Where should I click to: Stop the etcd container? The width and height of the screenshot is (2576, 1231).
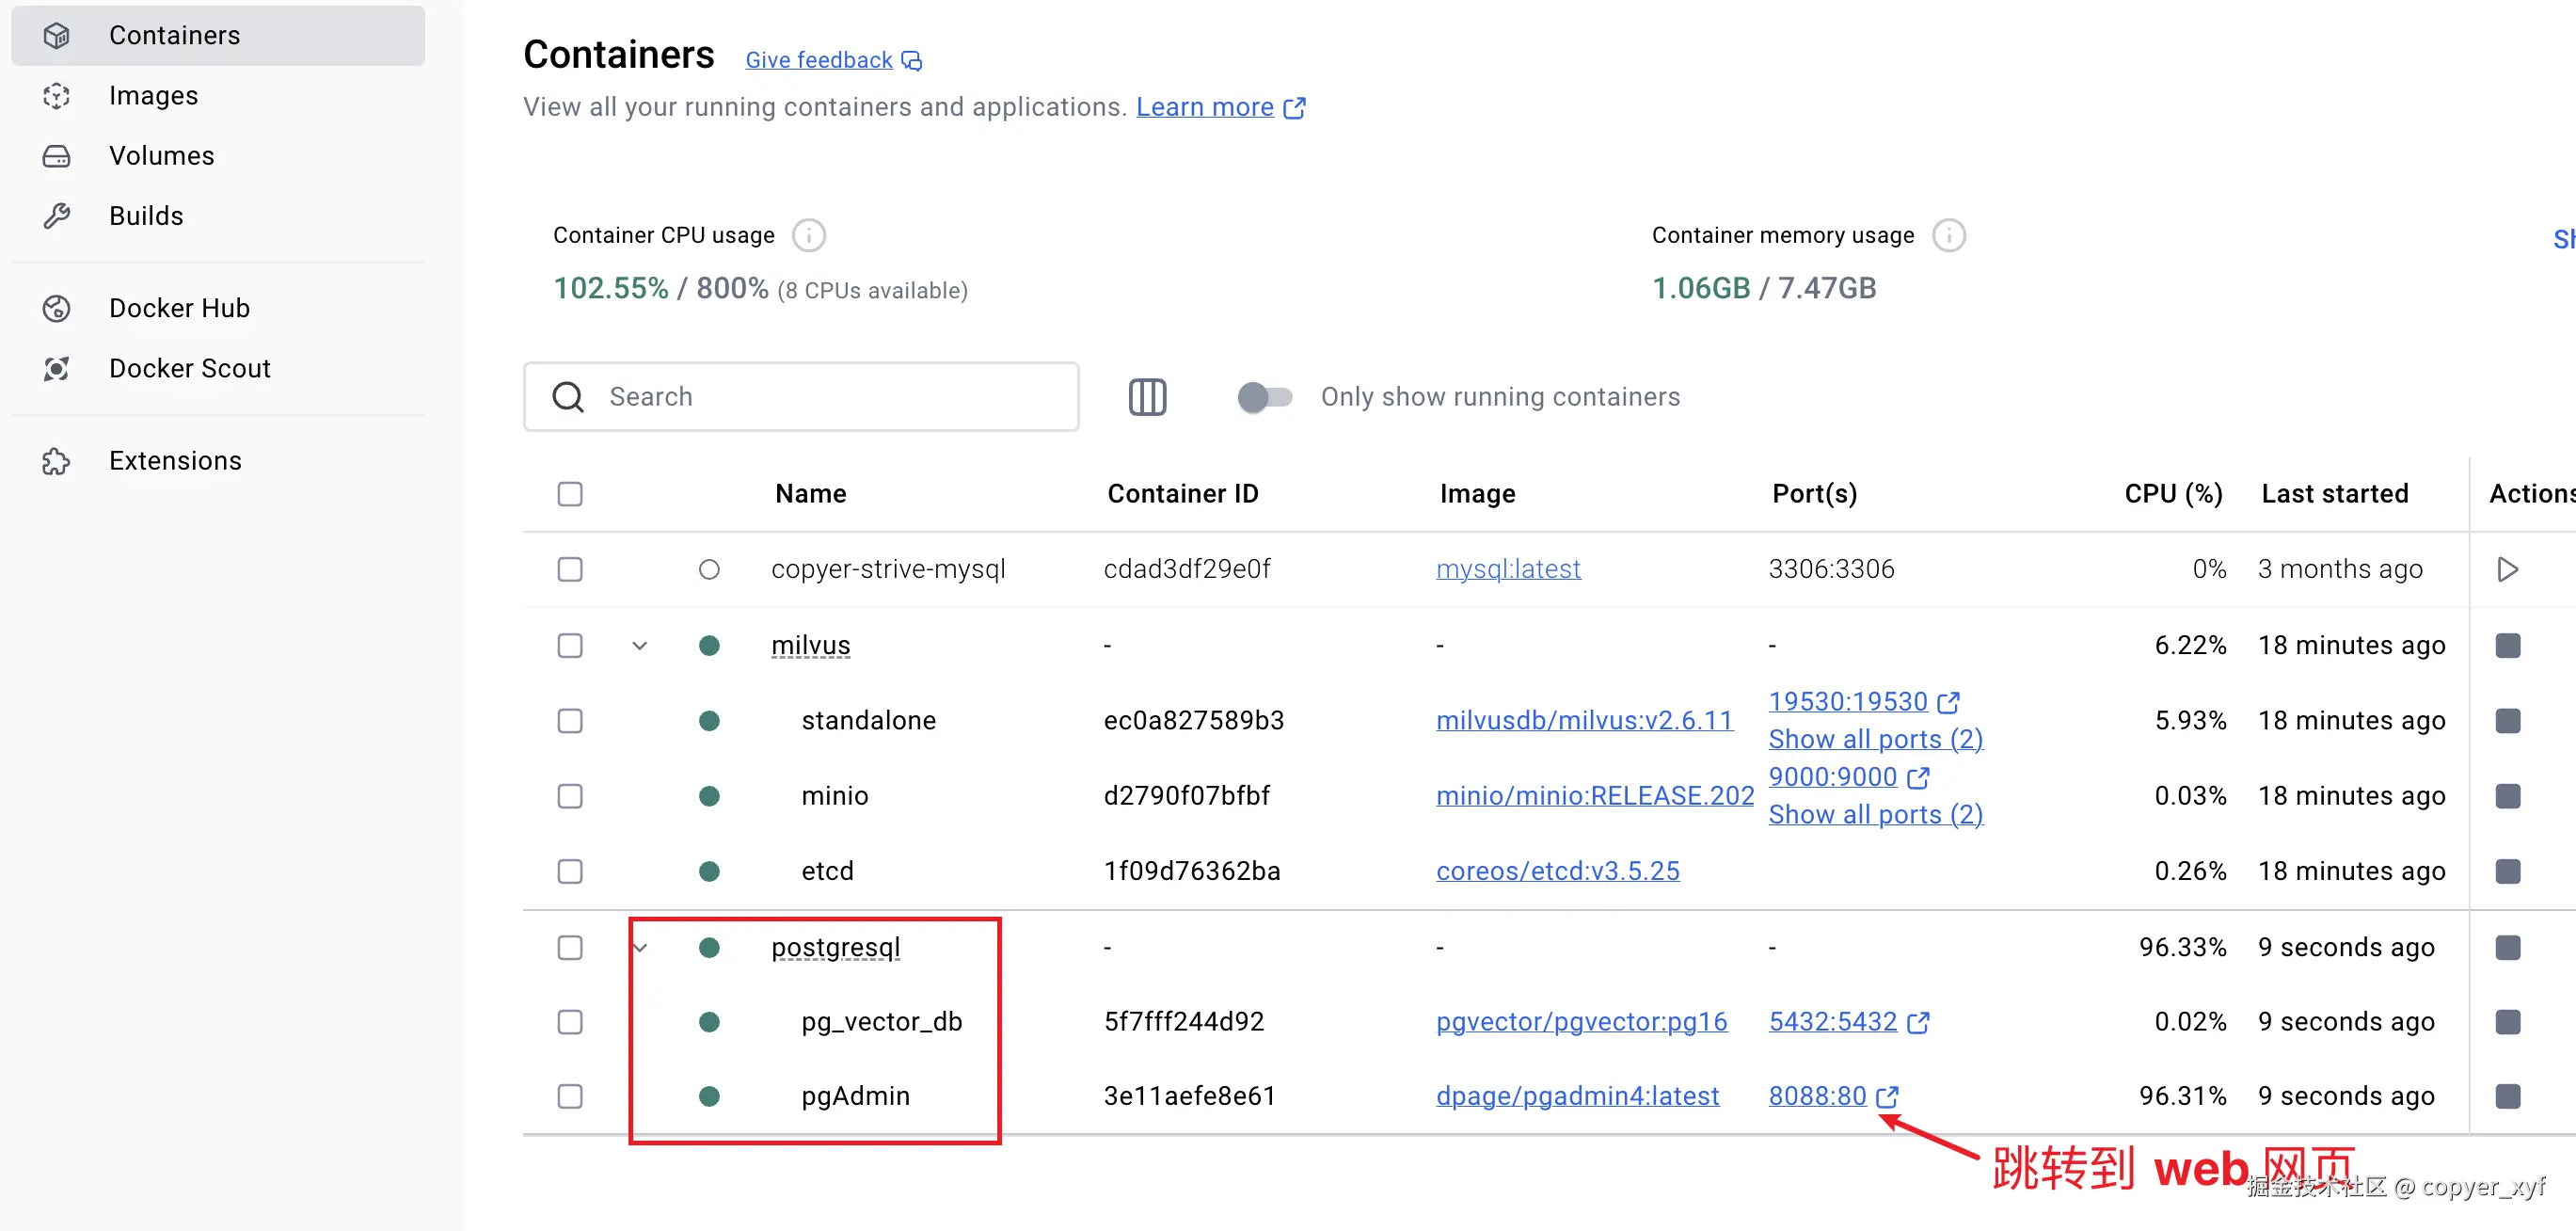click(2507, 871)
